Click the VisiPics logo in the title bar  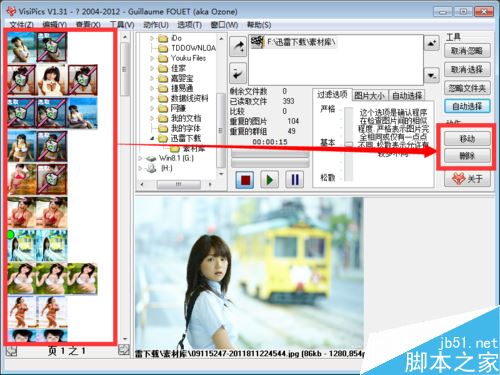coord(11,11)
